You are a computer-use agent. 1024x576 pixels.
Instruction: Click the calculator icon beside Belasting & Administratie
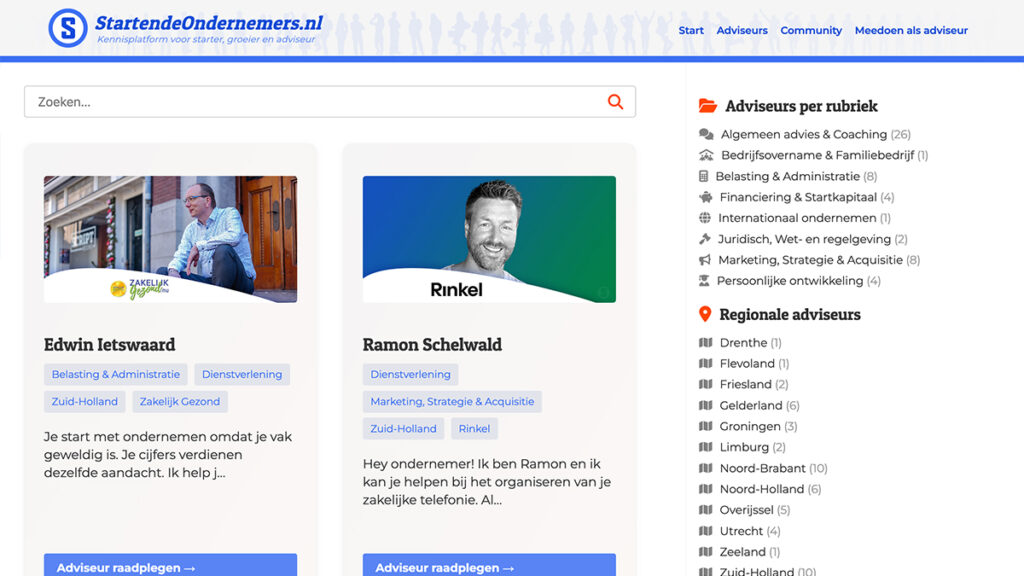[x=704, y=176]
